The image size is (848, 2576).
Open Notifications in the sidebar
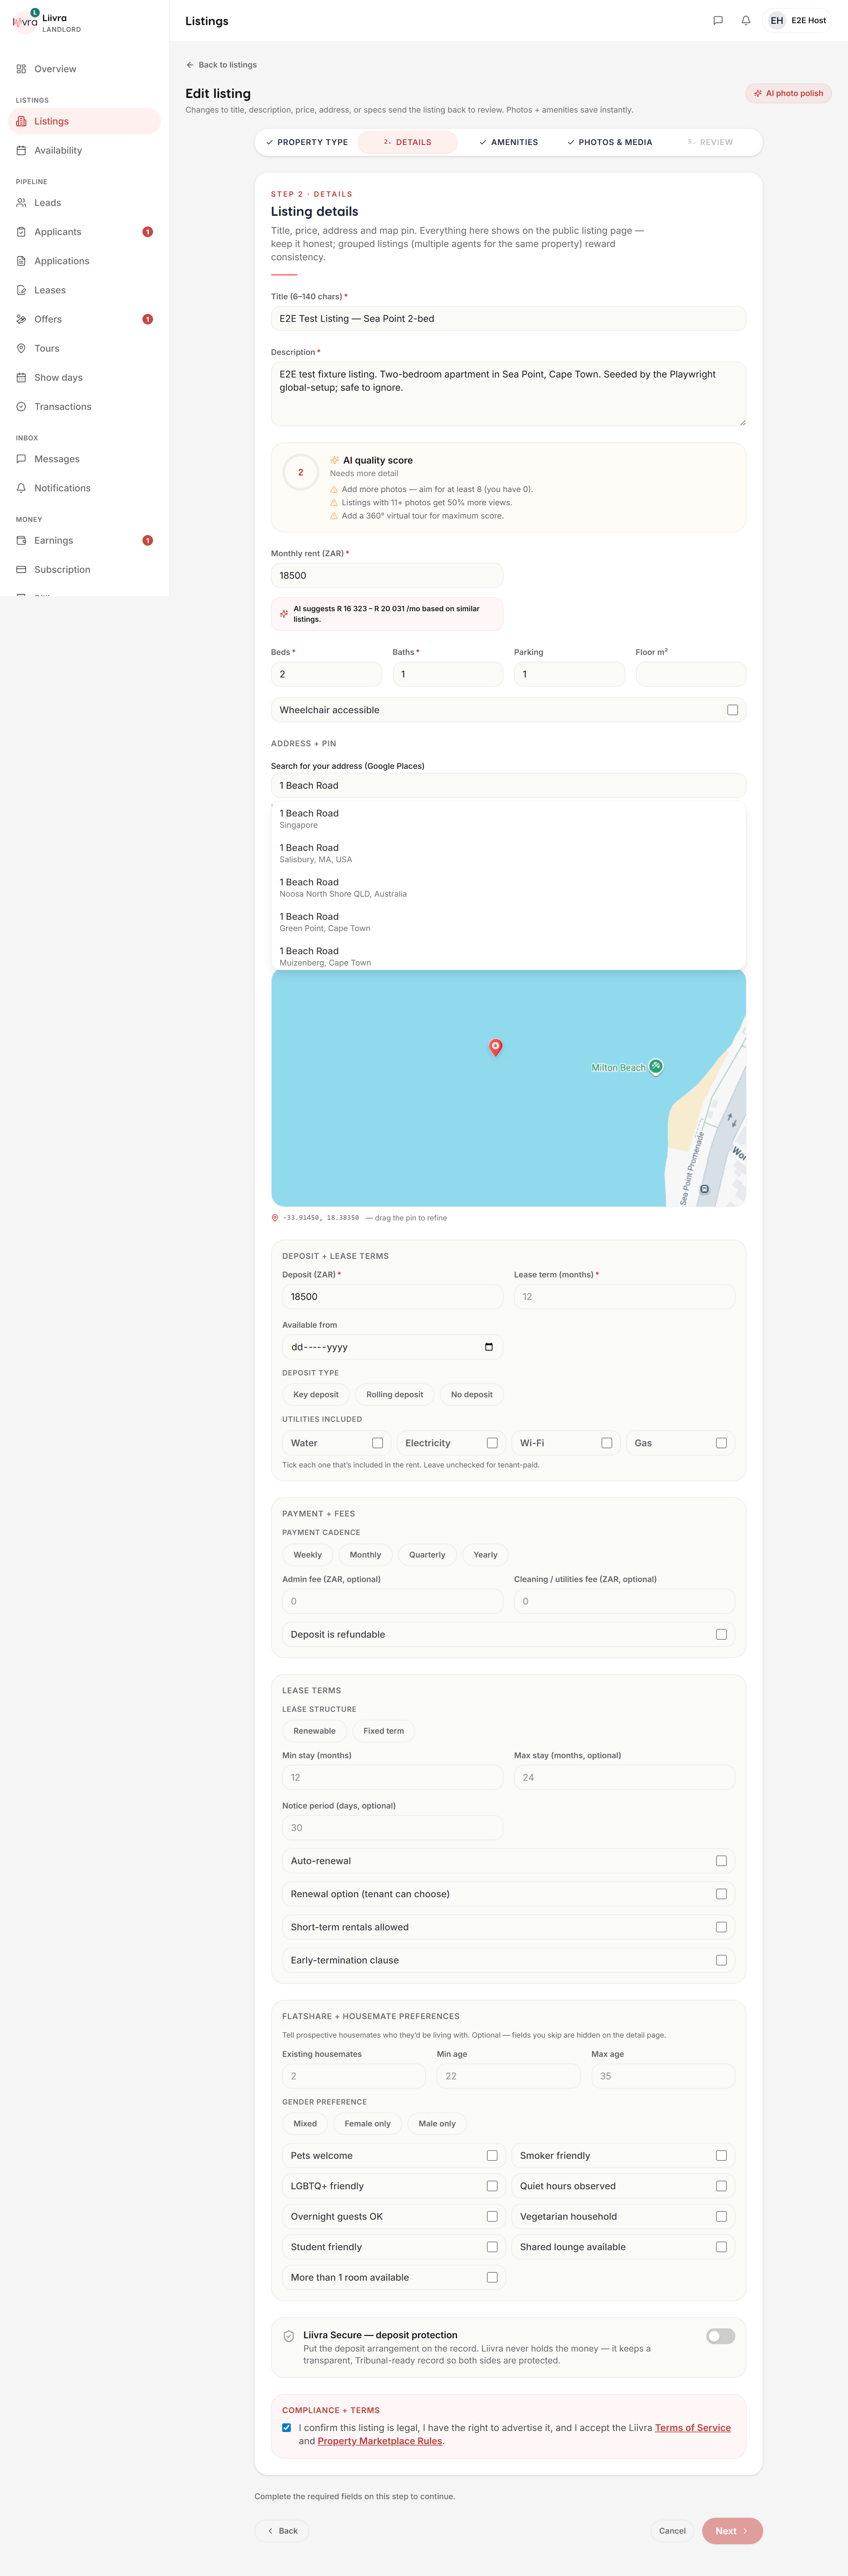84,488
